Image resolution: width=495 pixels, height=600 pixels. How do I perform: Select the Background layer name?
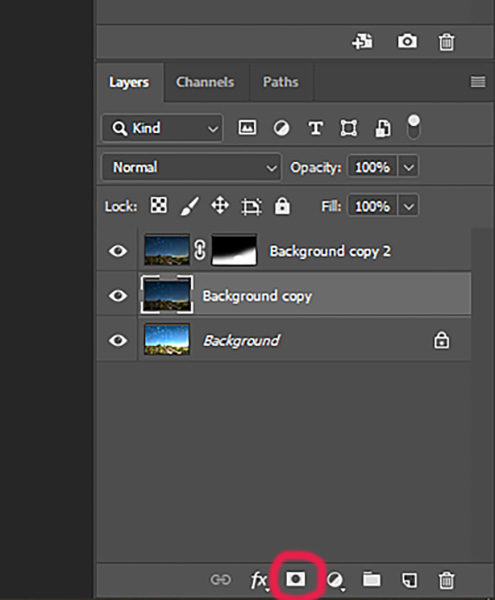coord(241,341)
